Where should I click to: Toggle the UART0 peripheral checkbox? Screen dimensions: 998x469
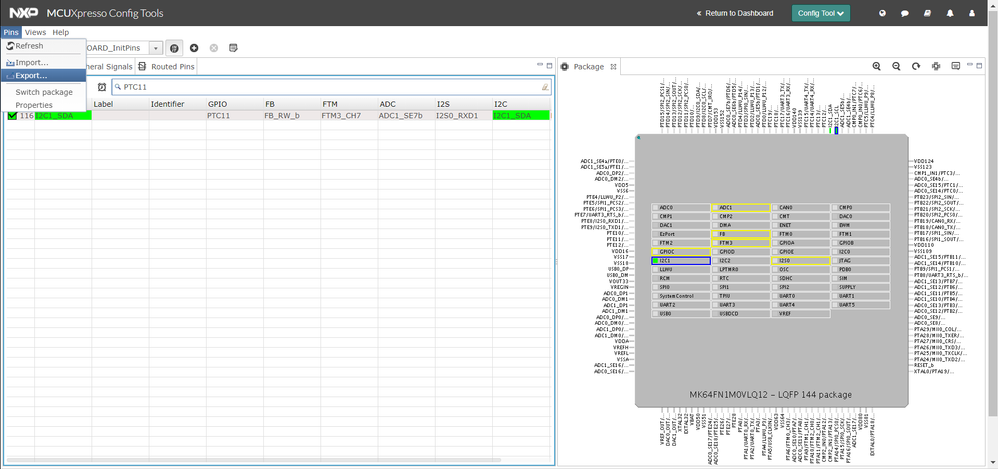(775, 297)
